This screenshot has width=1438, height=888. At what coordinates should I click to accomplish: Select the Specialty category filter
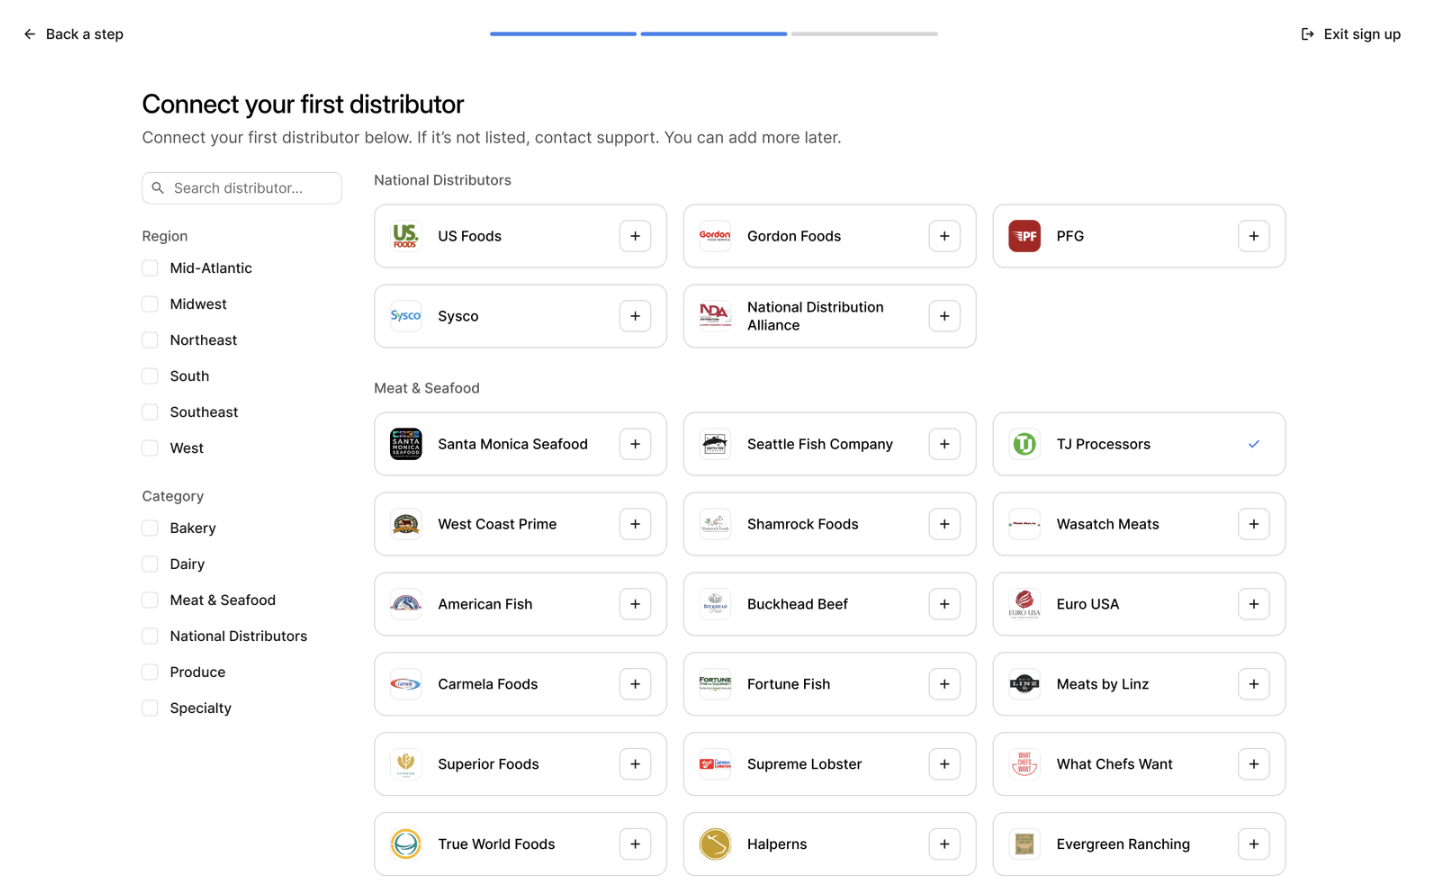(150, 708)
